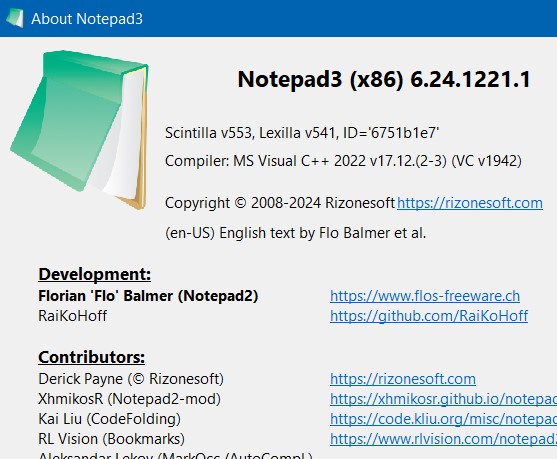Click the Notepad3 (x86) version heading
Image resolution: width=557 pixels, height=459 pixels.
point(384,79)
